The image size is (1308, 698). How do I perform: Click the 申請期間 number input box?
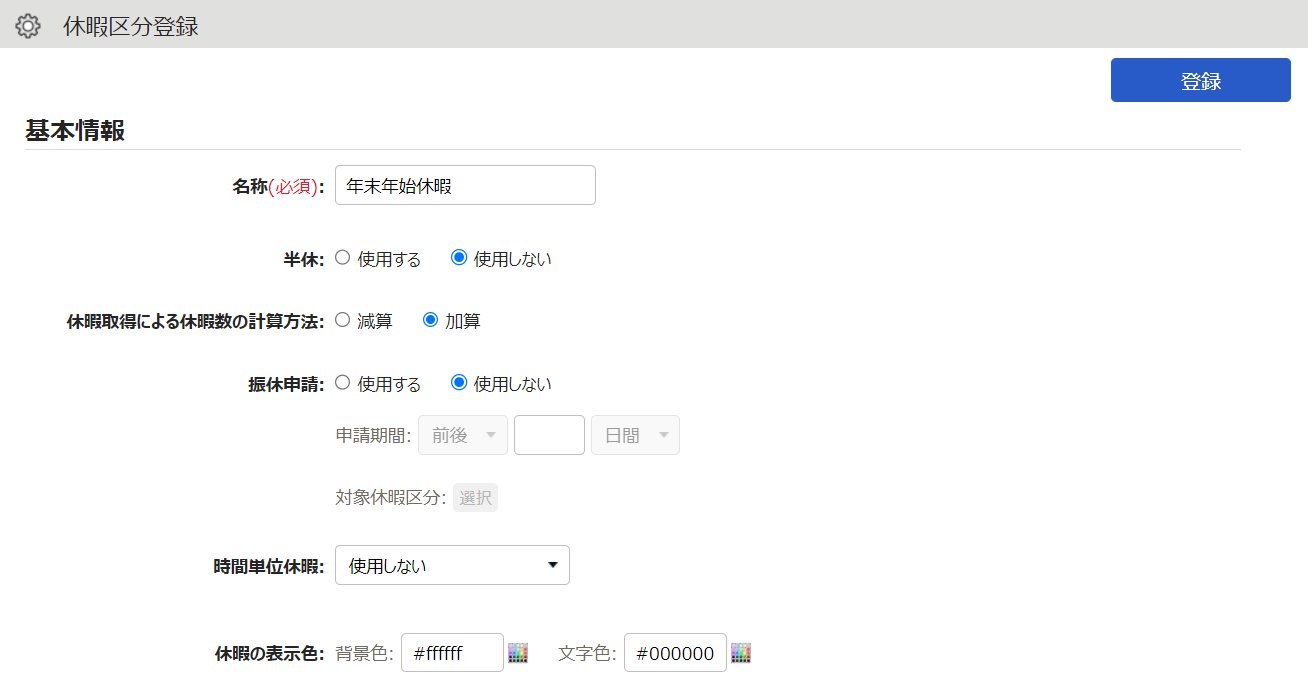[x=549, y=435]
